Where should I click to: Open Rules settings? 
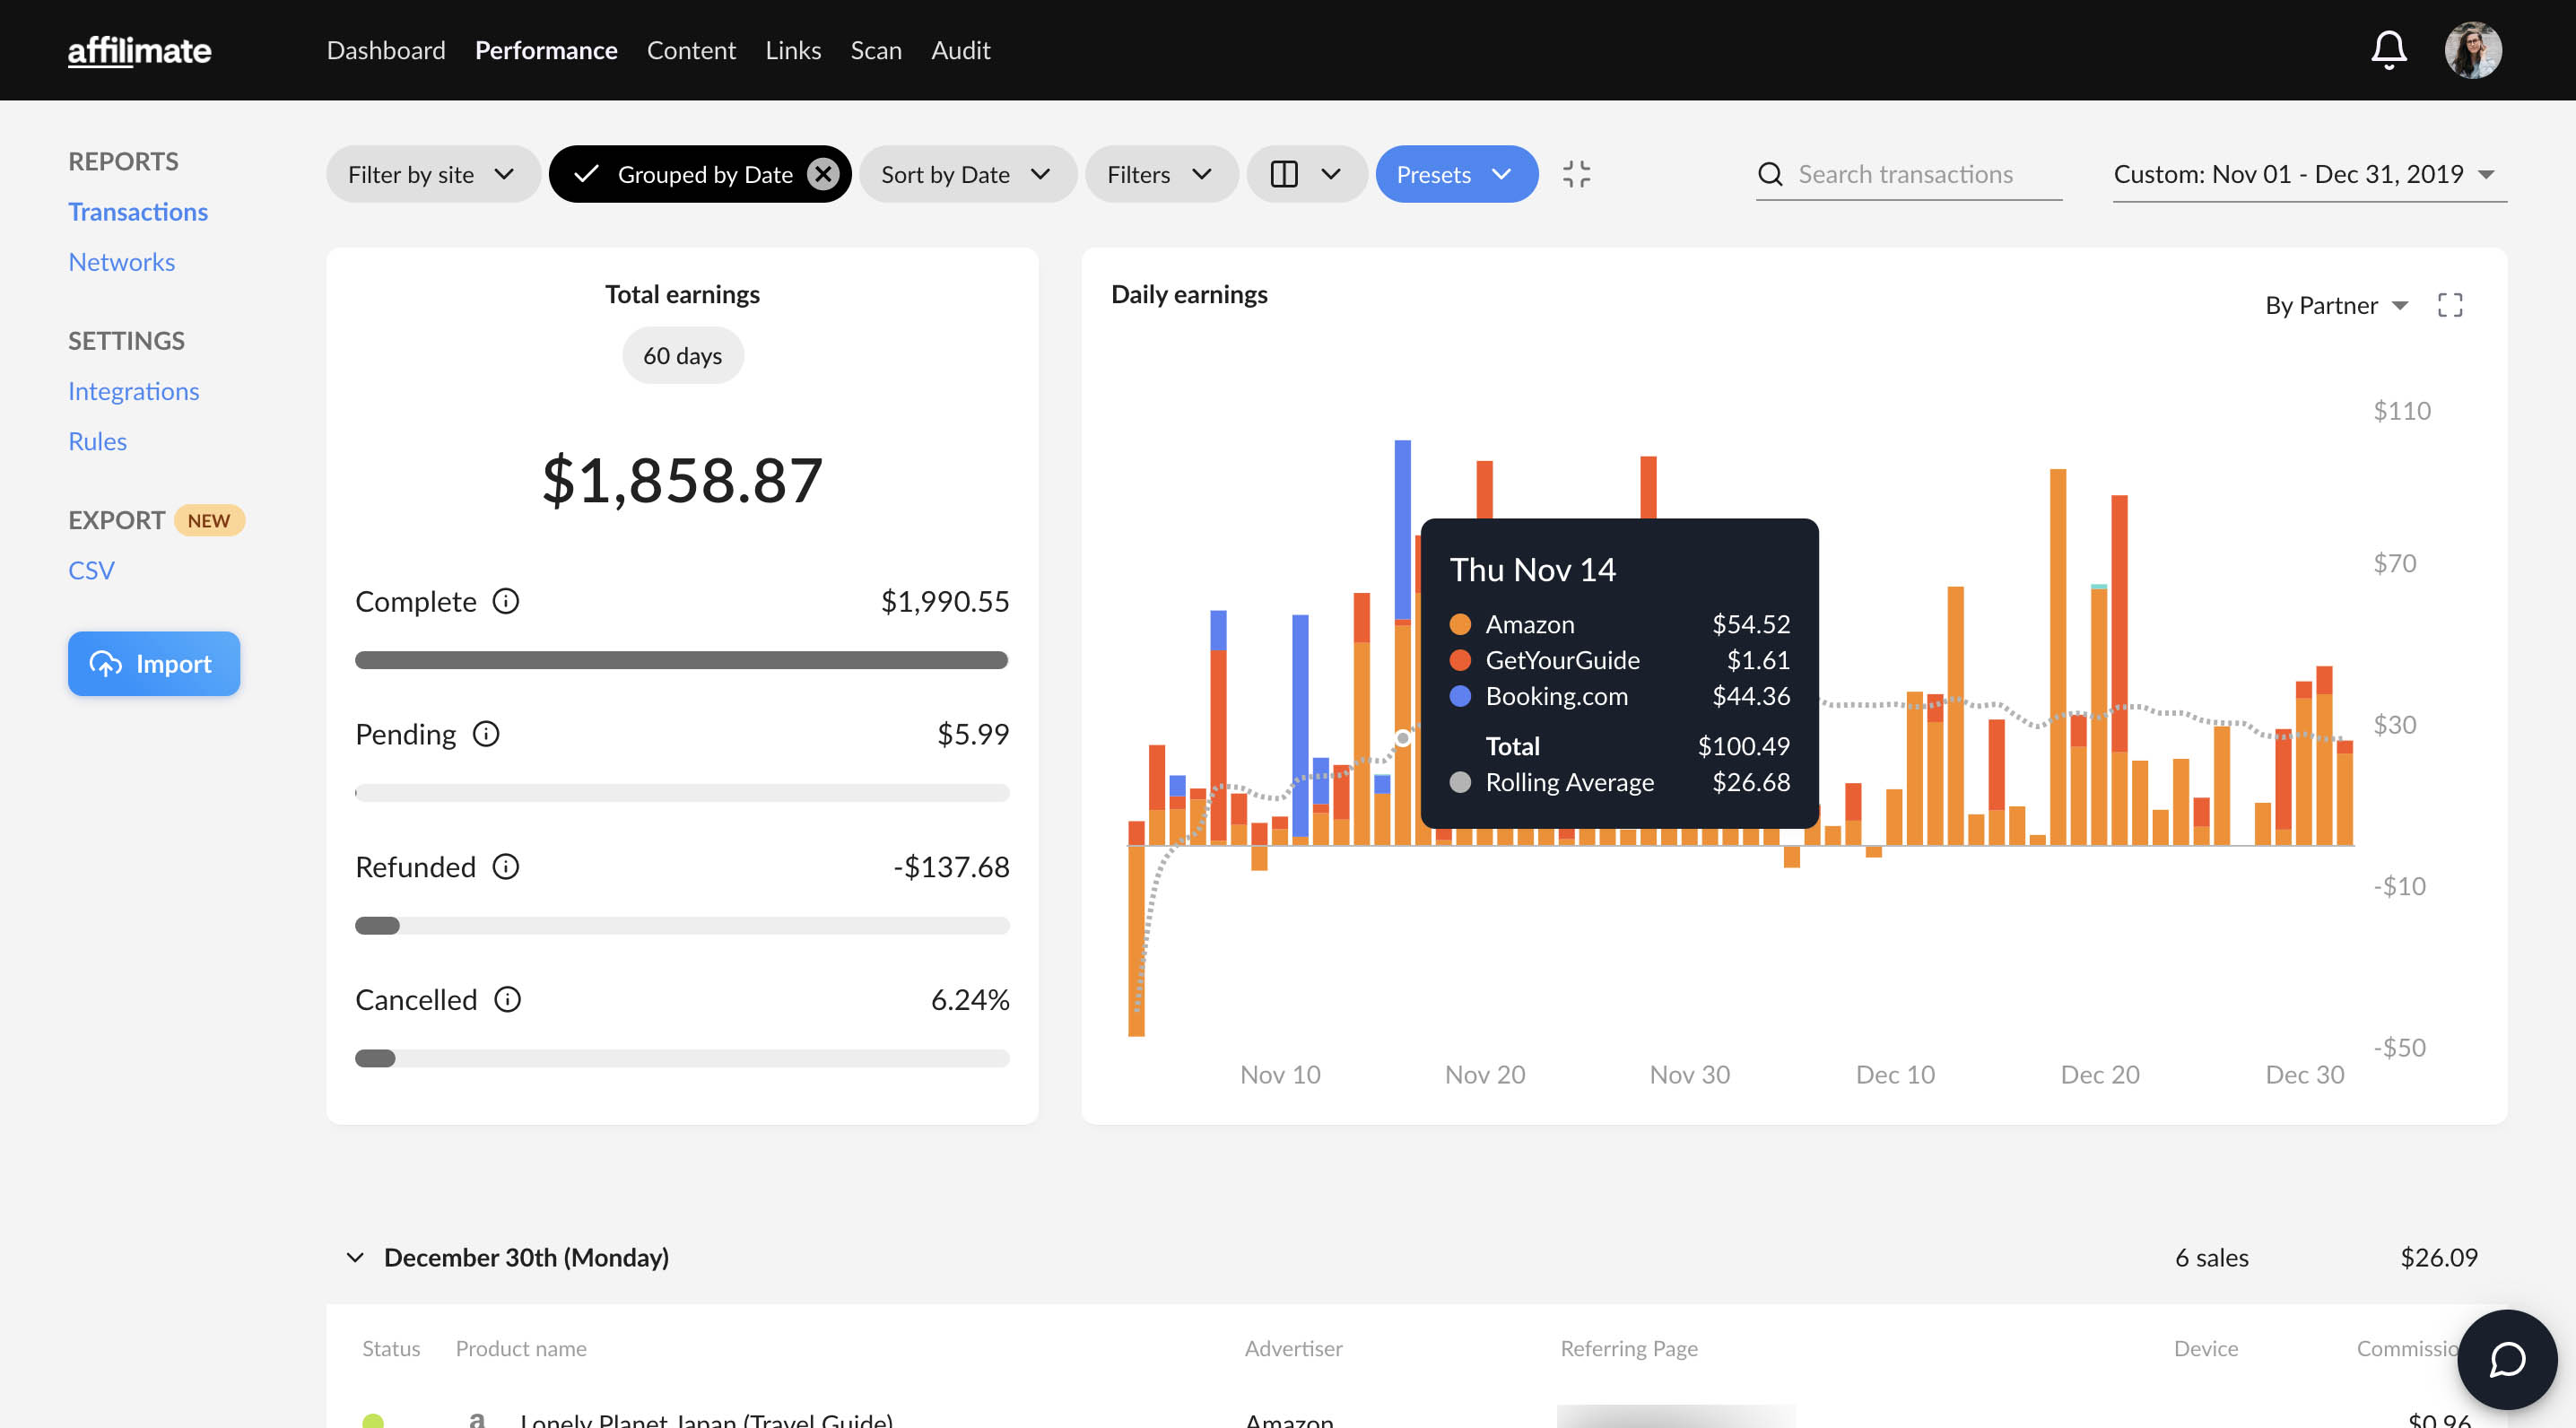tap(97, 441)
